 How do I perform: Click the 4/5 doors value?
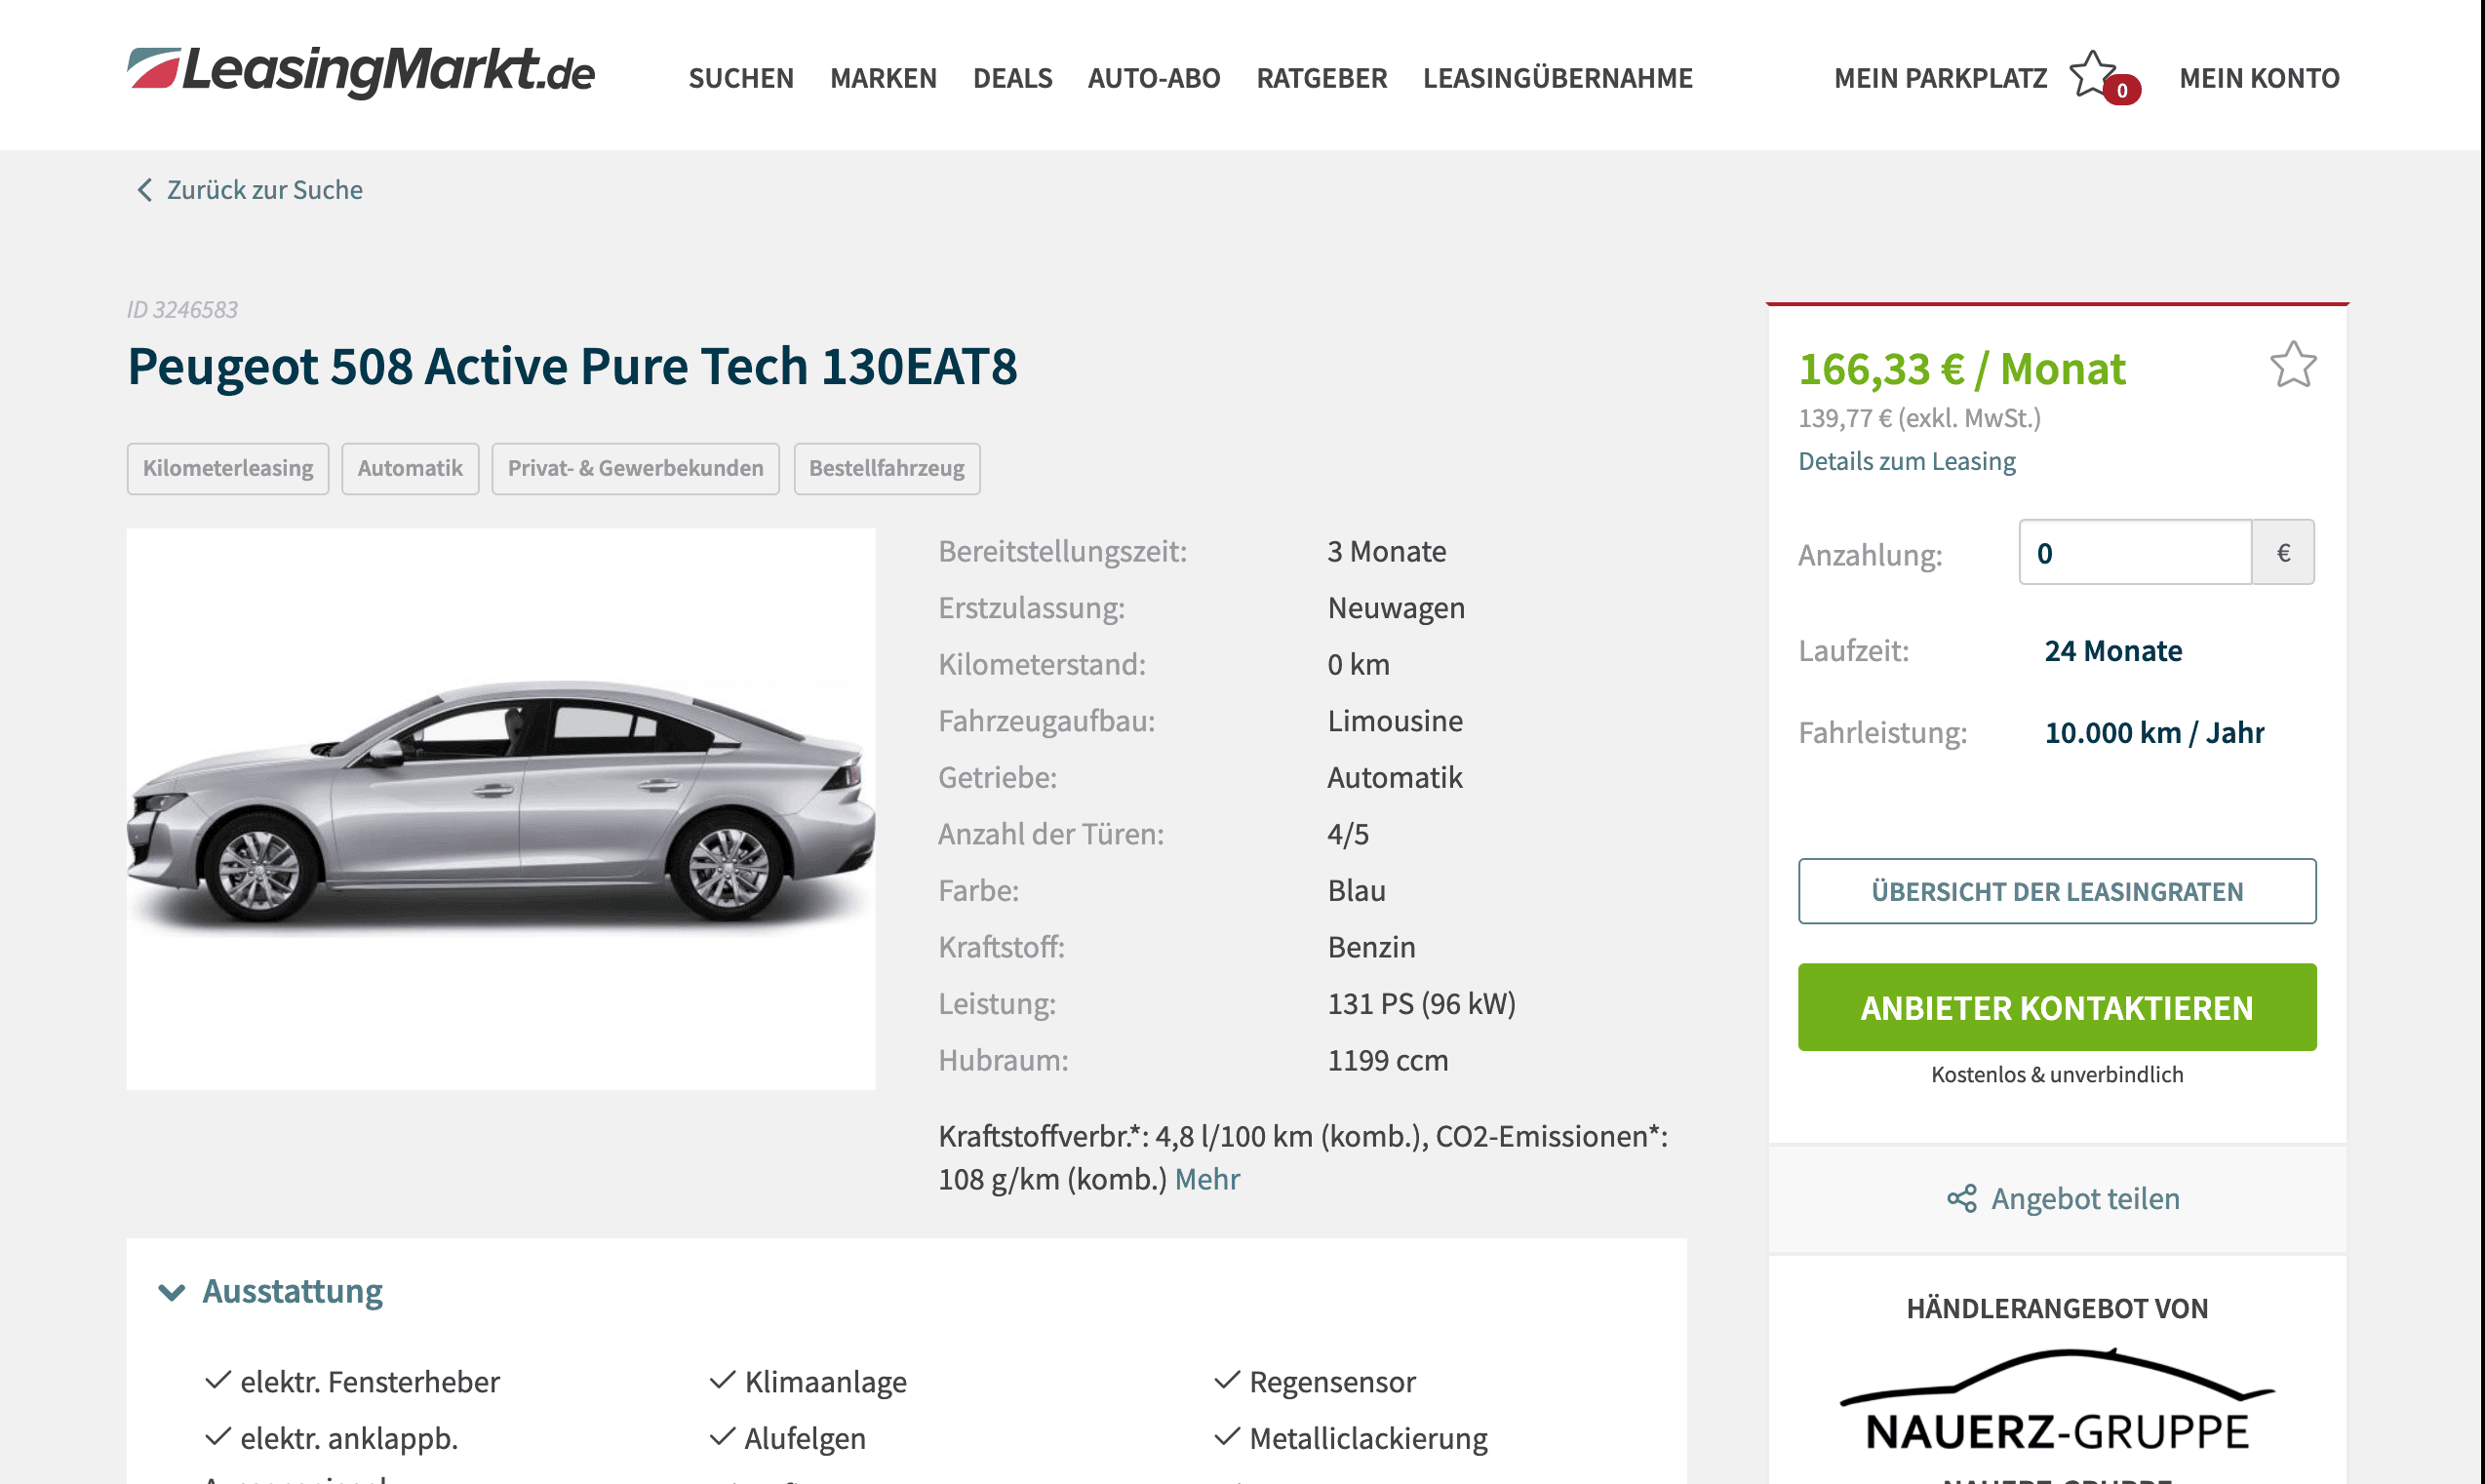click(1347, 834)
